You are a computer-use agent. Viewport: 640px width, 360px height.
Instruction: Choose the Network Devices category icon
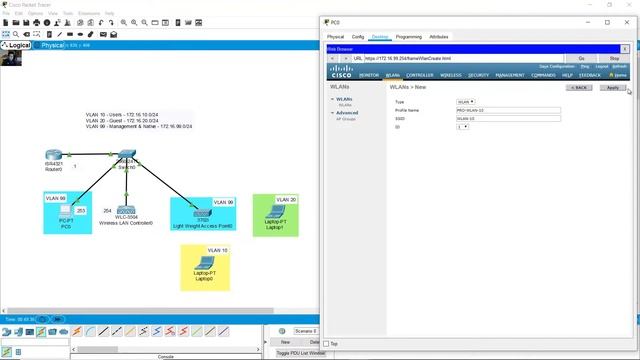pos(7,332)
